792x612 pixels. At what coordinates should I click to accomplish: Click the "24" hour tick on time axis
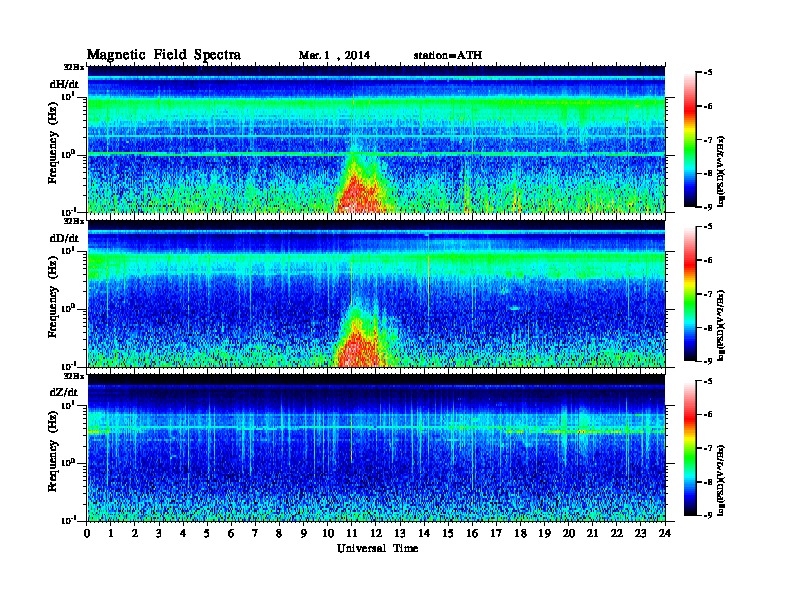665,534
